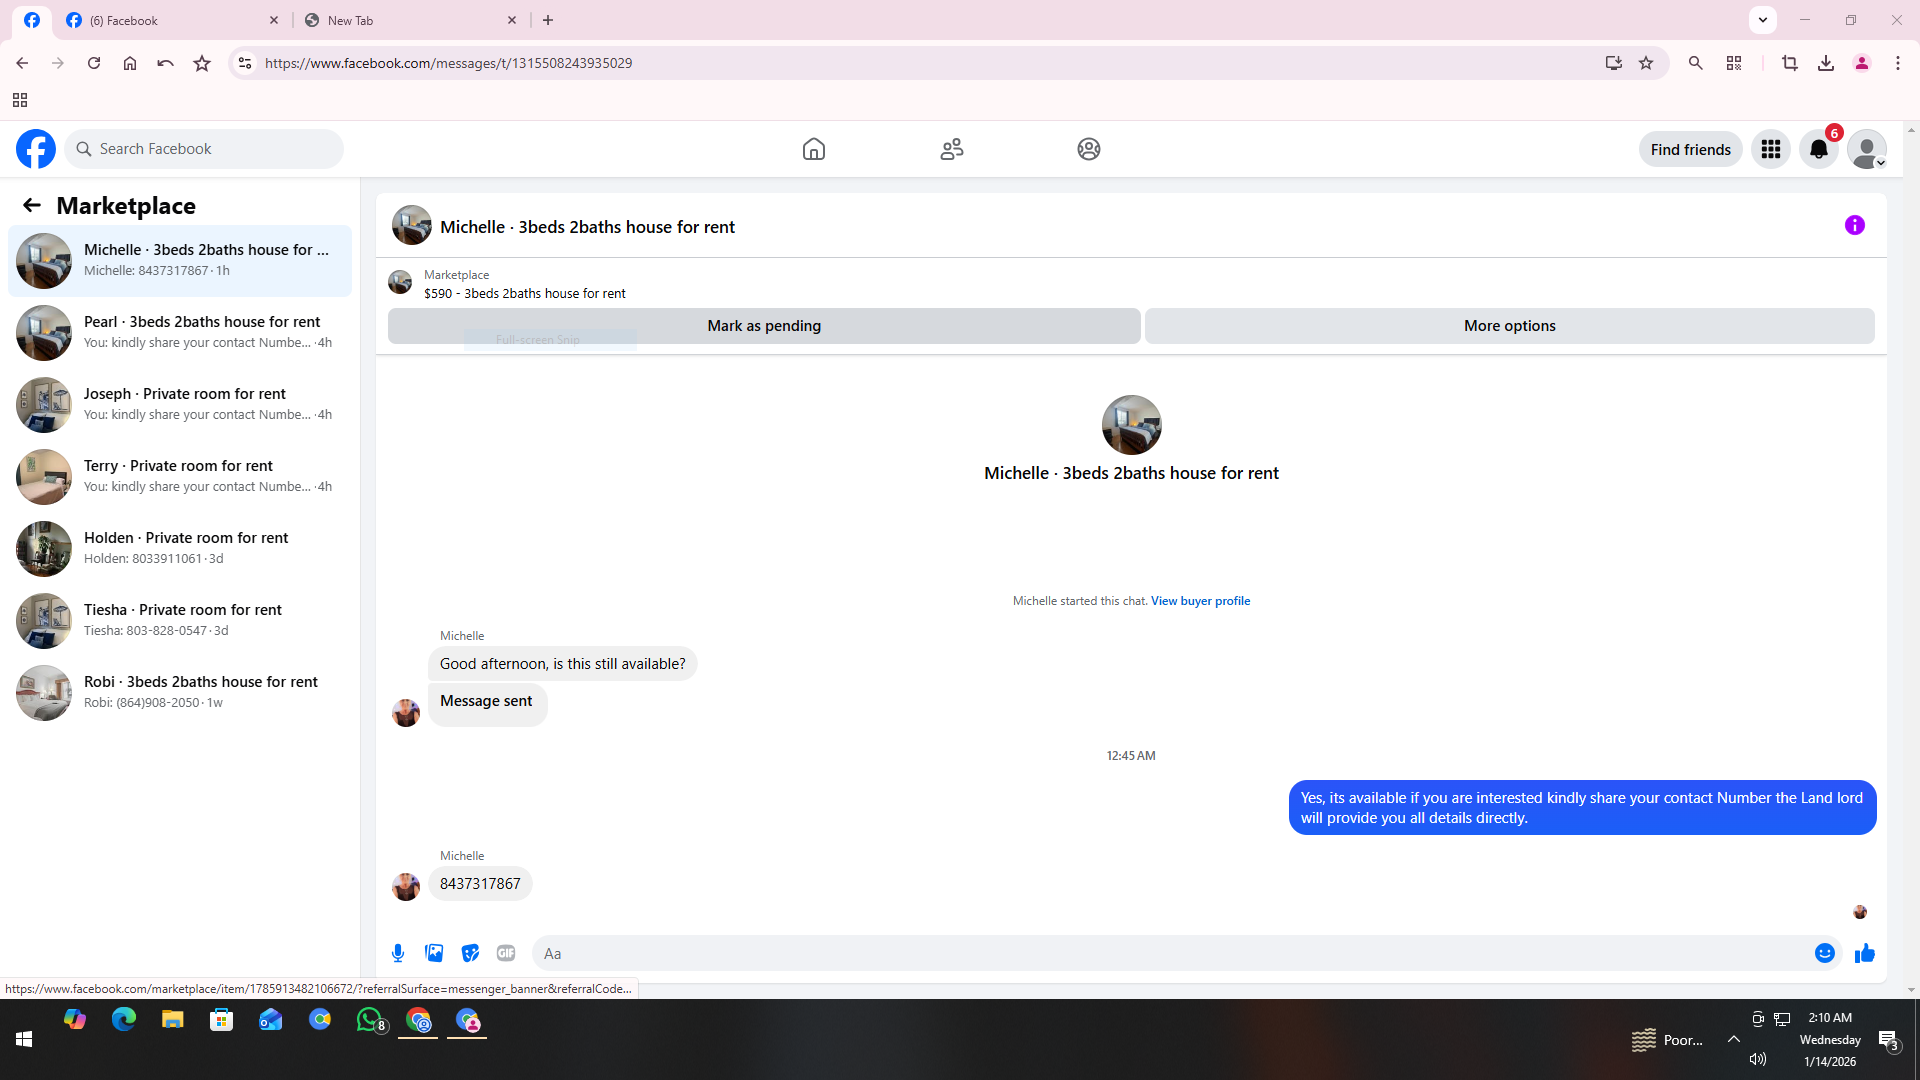Open conversation information purple icon

point(1854,226)
